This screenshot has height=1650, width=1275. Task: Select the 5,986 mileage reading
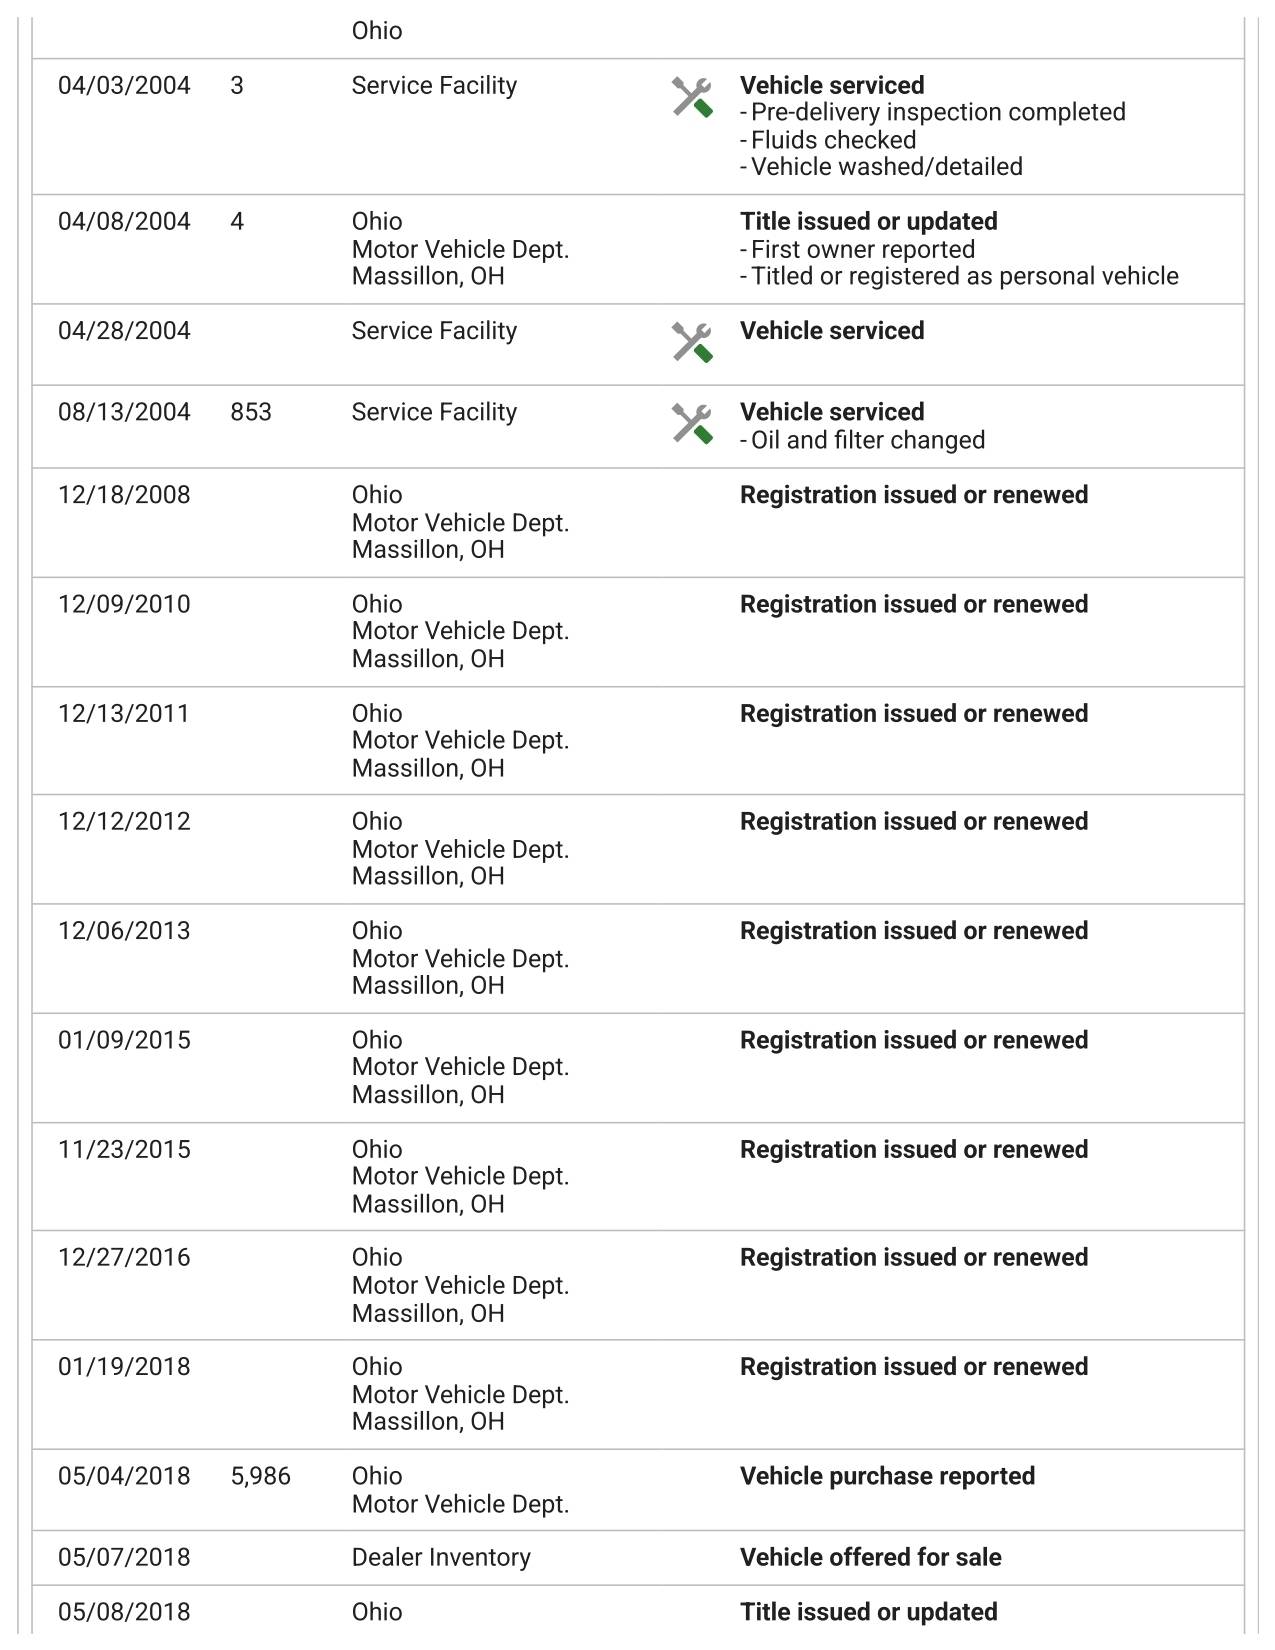click(261, 1476)
